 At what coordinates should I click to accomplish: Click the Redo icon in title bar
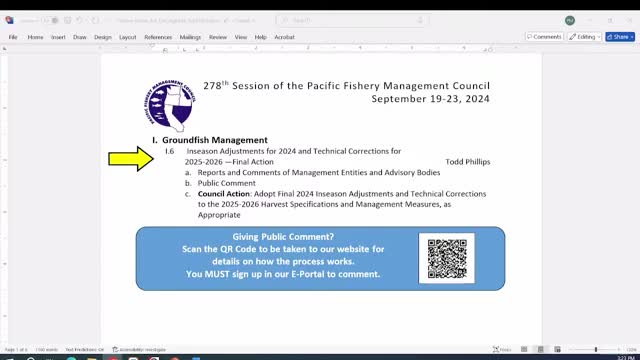click(95, 20)
